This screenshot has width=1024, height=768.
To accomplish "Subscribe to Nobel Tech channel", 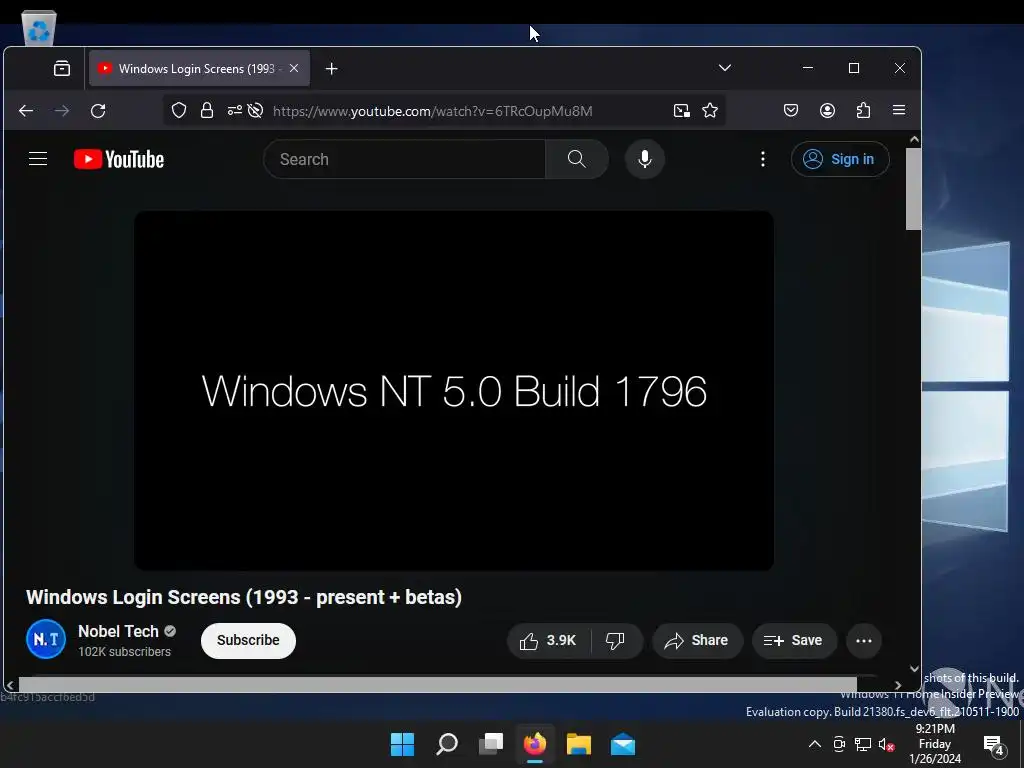I will pos(248,640).
